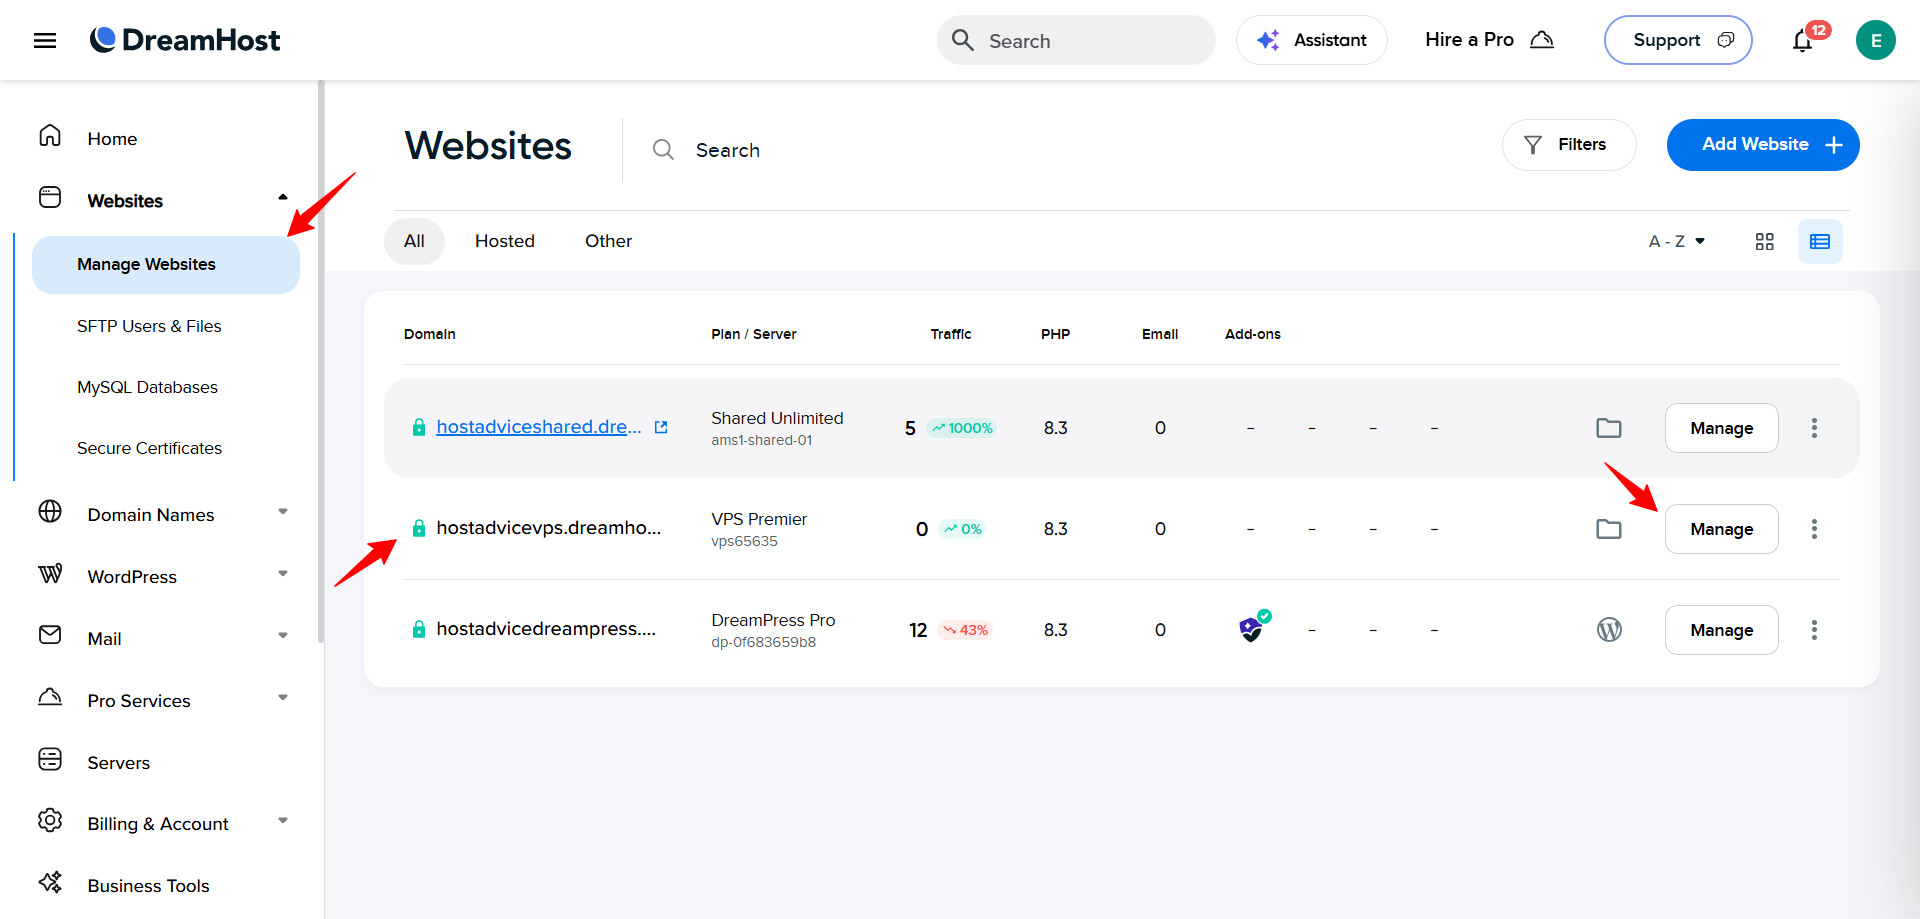The width and height of the screenshot is (1920, 919).
Task: Expand the Pro Services section
Action: click(x=283, y=698)
